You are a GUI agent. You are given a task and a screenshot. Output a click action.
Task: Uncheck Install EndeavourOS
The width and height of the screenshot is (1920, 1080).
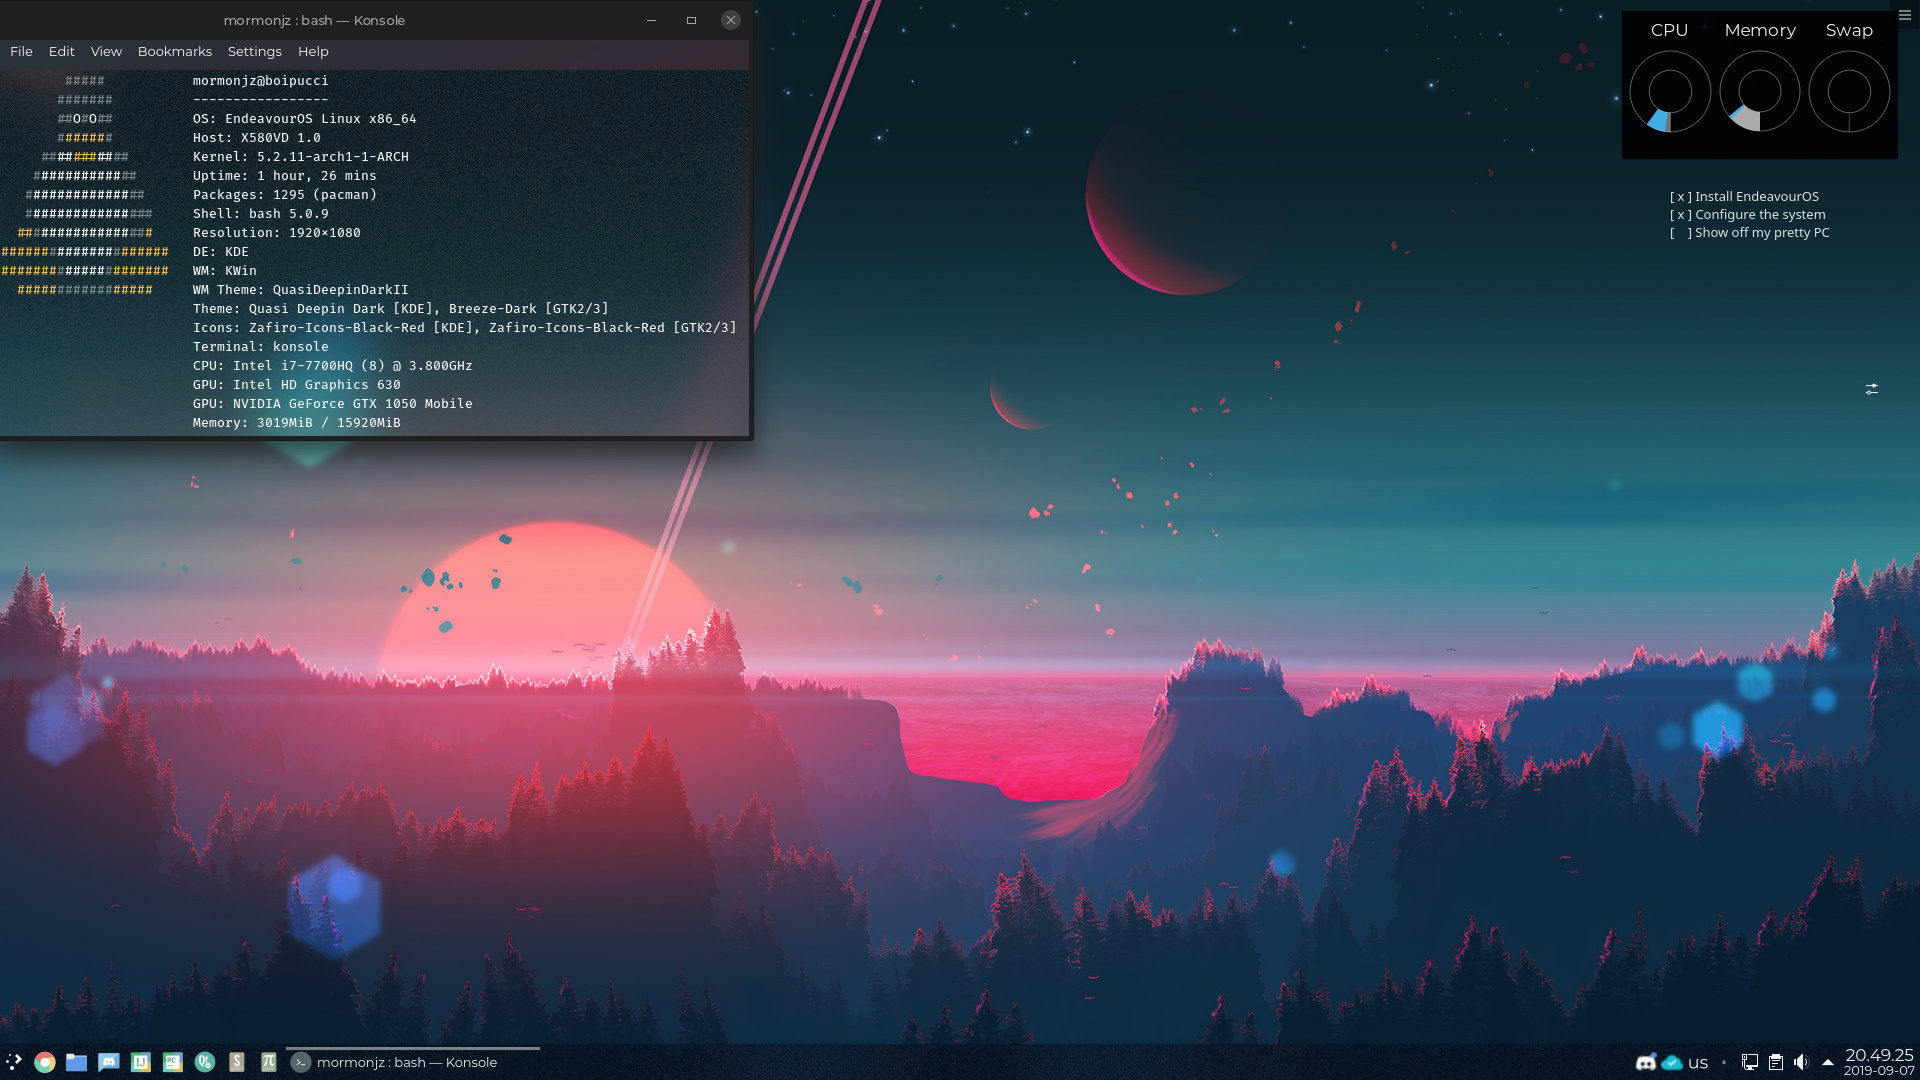(1680, 196)
